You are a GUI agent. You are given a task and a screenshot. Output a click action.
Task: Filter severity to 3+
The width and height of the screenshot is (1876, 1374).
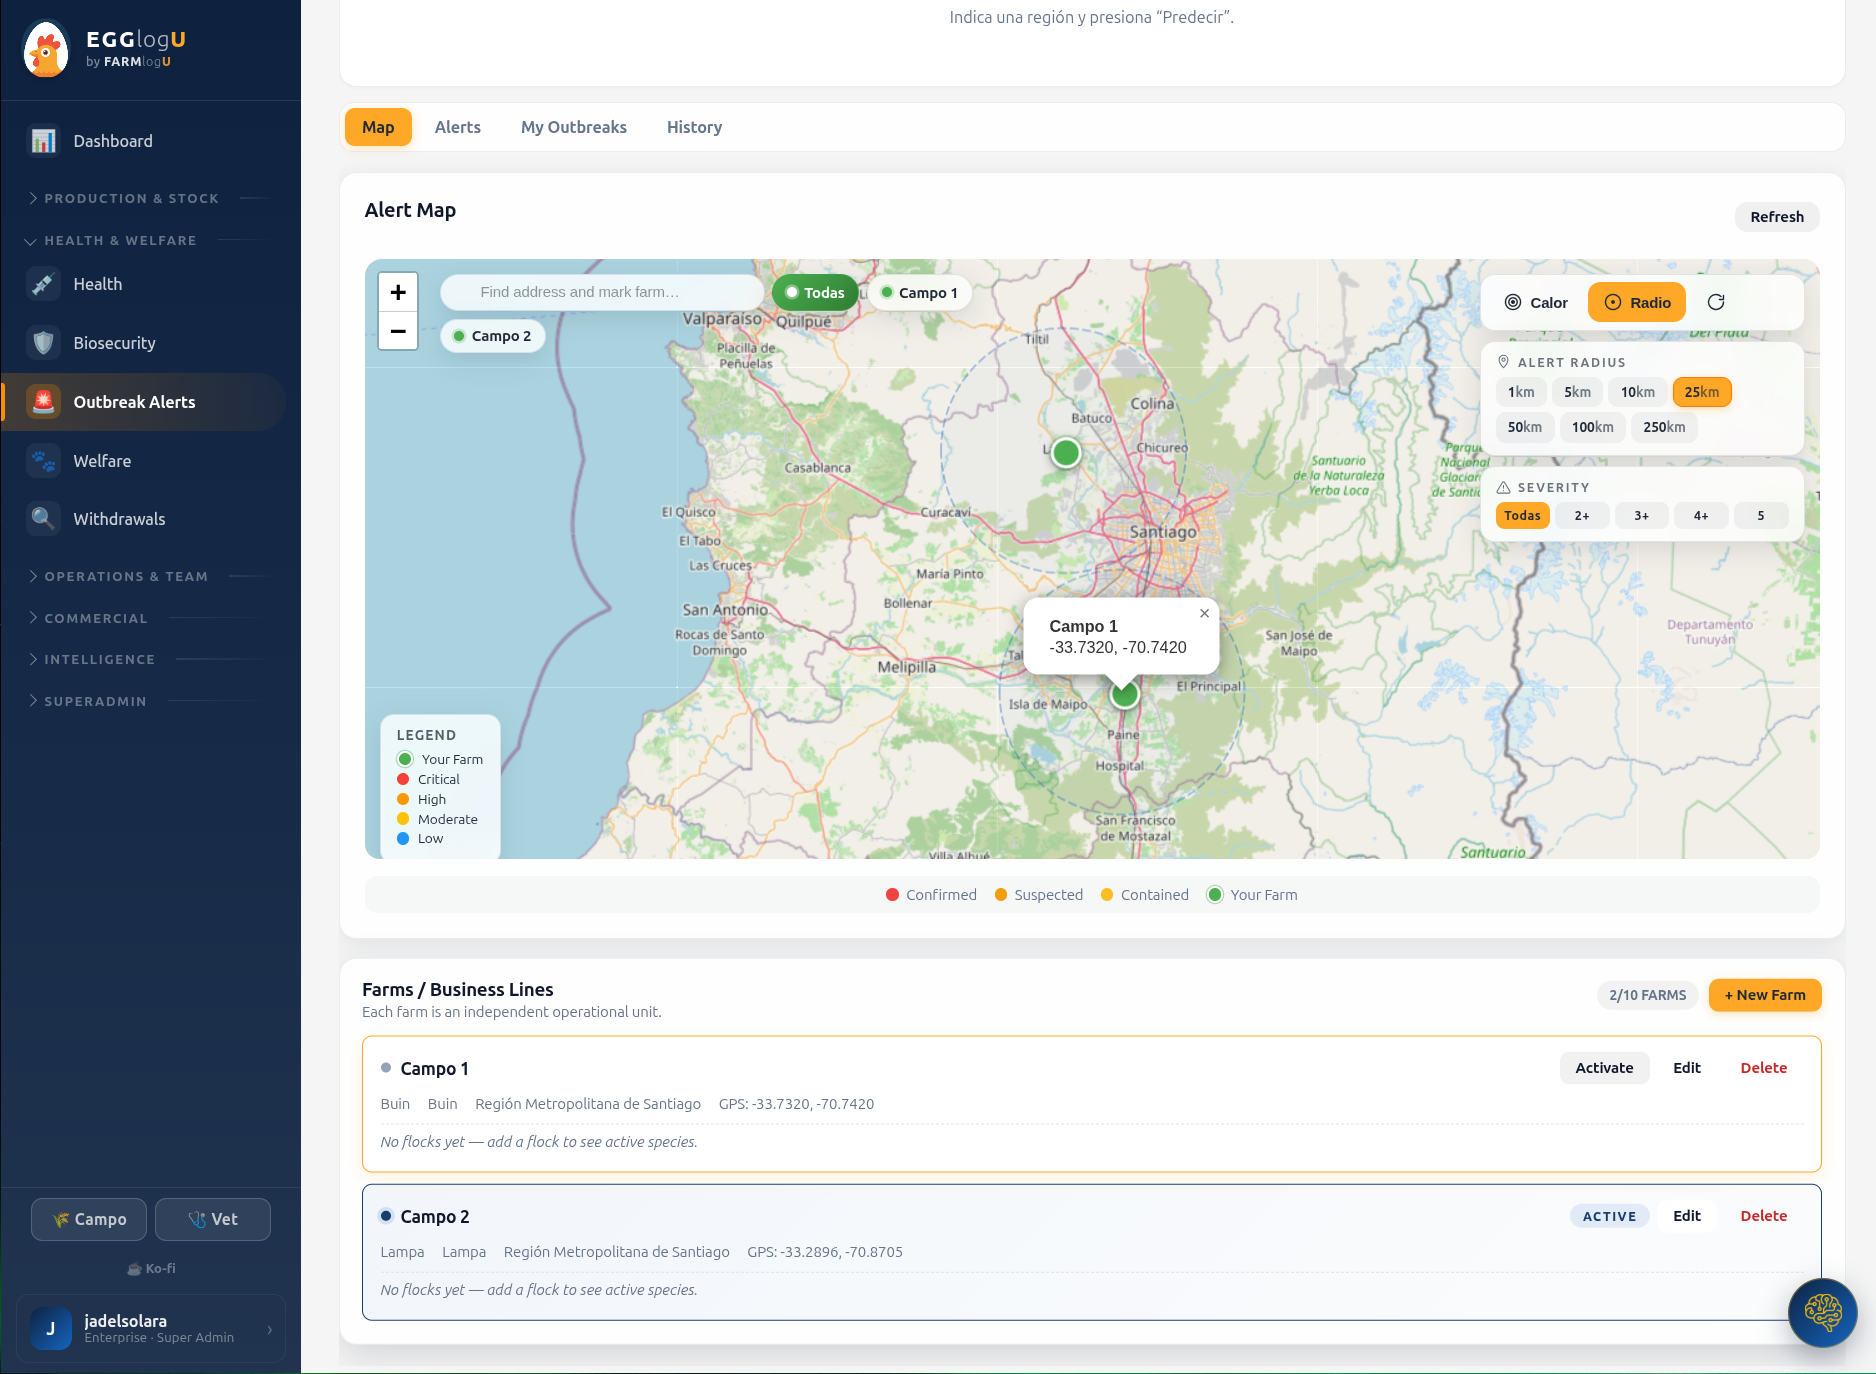pyautogui.click(x=1641, y=516)
